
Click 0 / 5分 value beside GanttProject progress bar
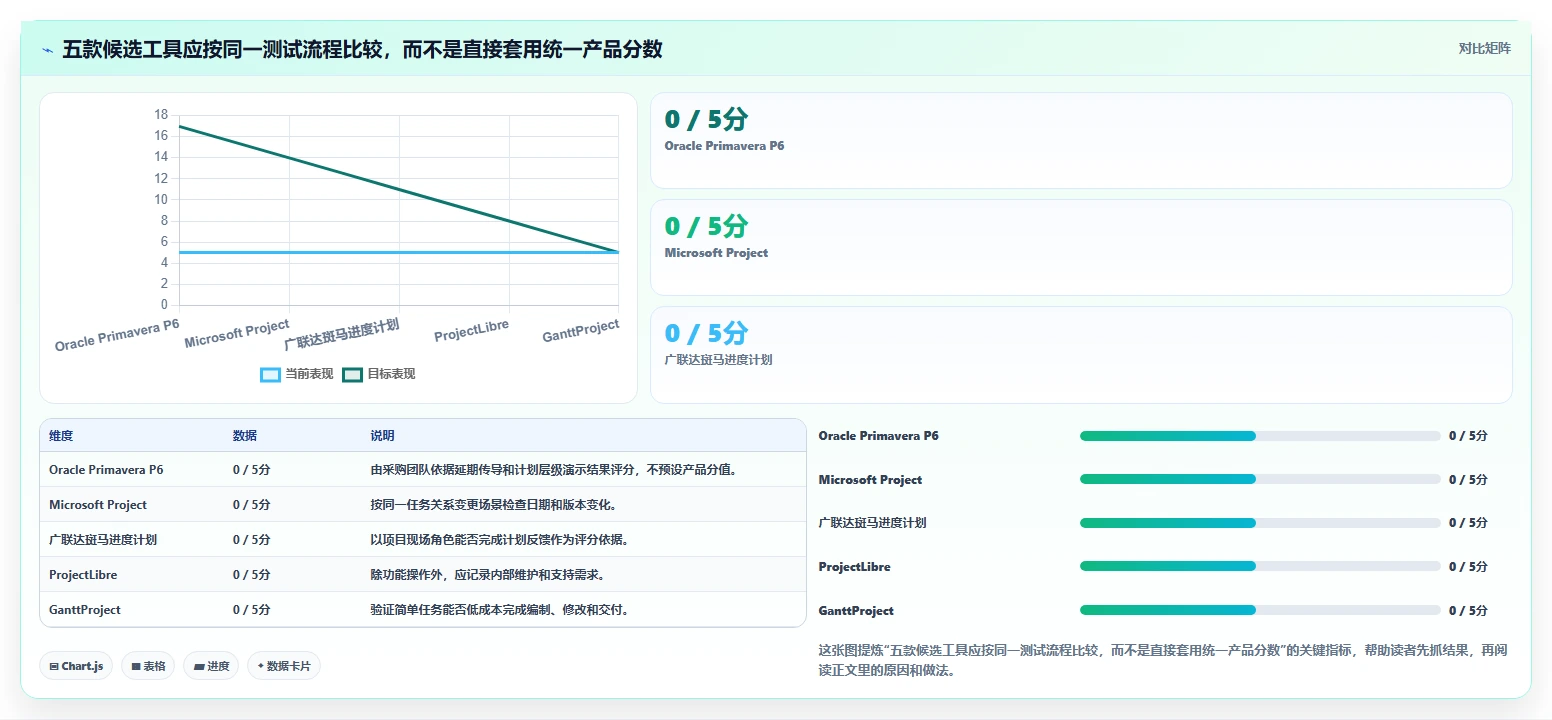click(1468, 611)
